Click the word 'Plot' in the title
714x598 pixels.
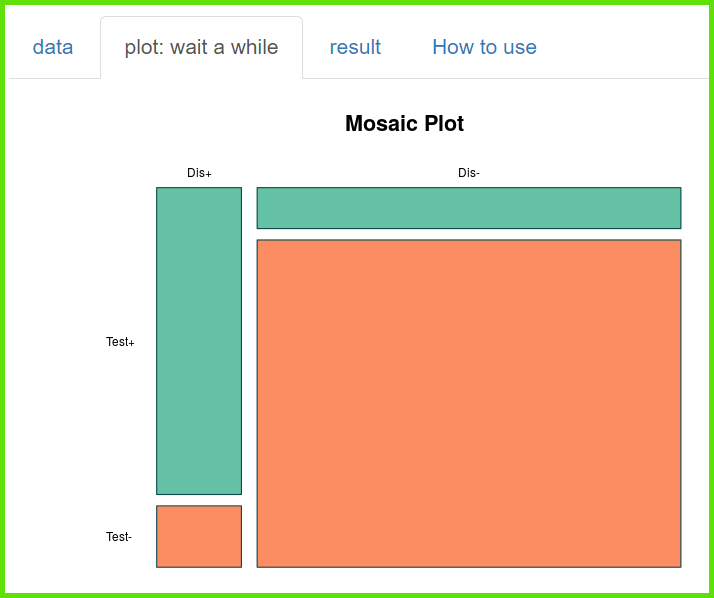tap(444, 124)
